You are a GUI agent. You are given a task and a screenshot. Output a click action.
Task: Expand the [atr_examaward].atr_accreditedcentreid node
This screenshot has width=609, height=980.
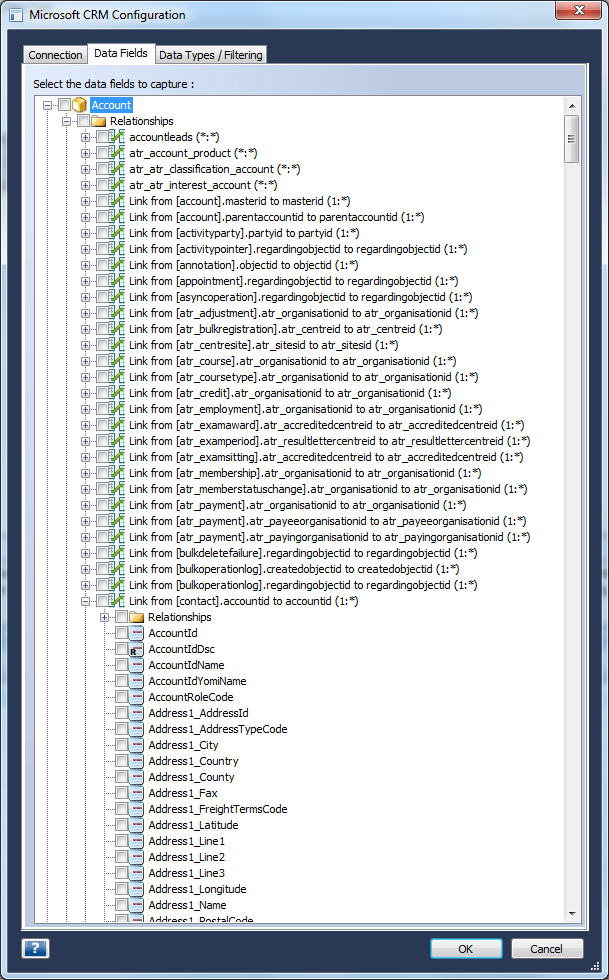tap(86, 425)
